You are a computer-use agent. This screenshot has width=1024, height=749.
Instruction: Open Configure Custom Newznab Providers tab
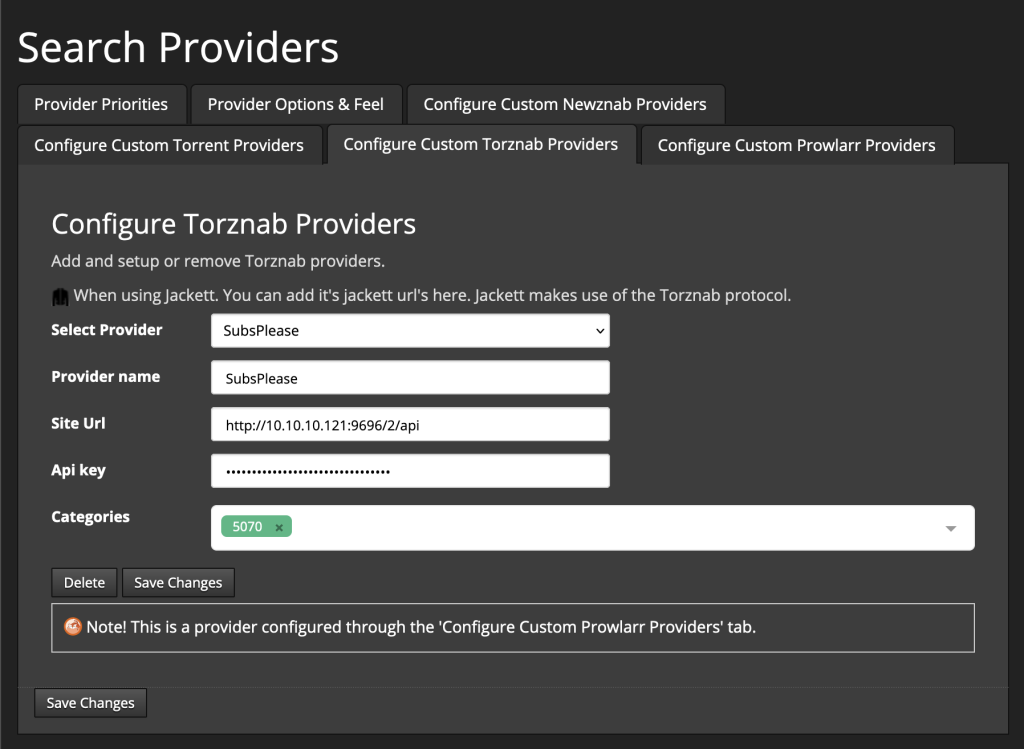tap(565, 104)
